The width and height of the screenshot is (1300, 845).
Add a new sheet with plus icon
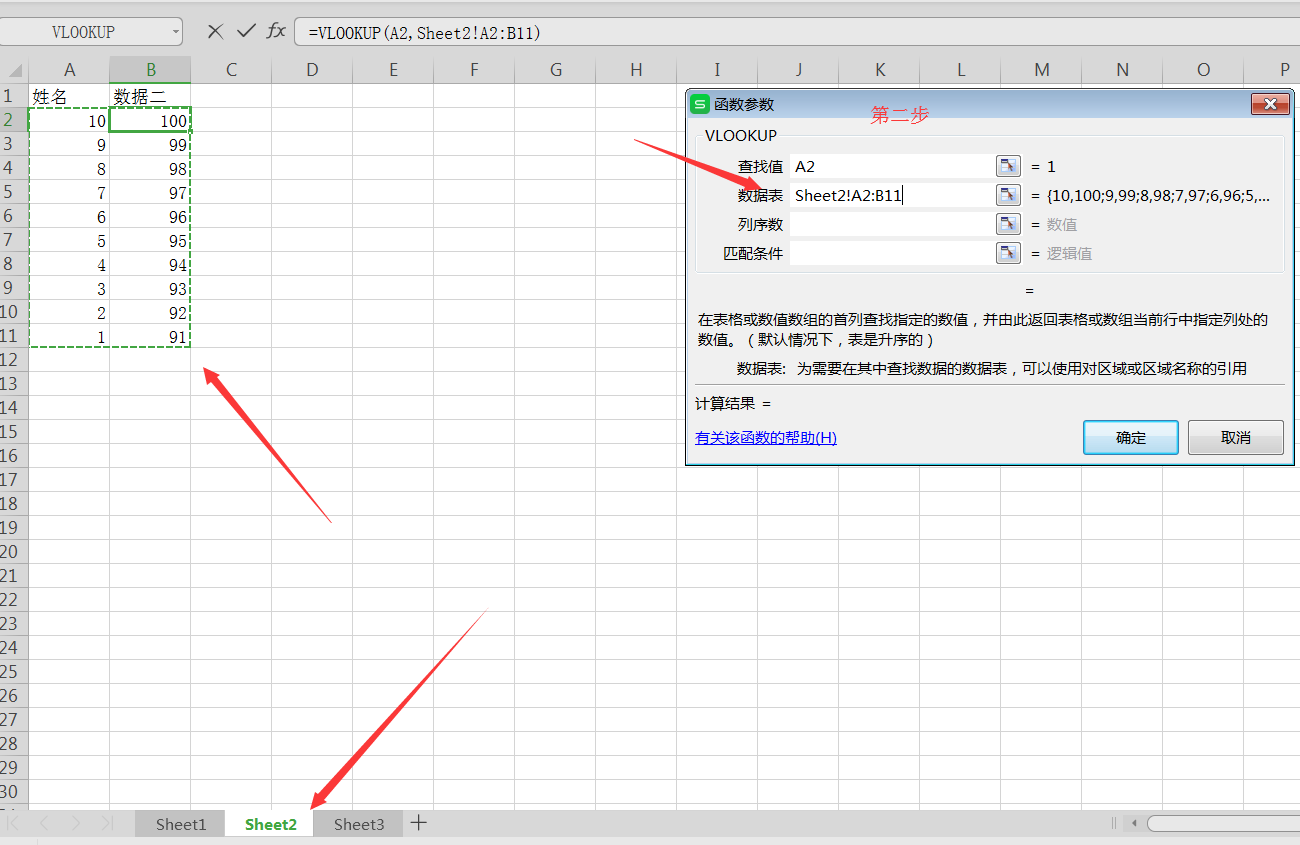point(419,823)
